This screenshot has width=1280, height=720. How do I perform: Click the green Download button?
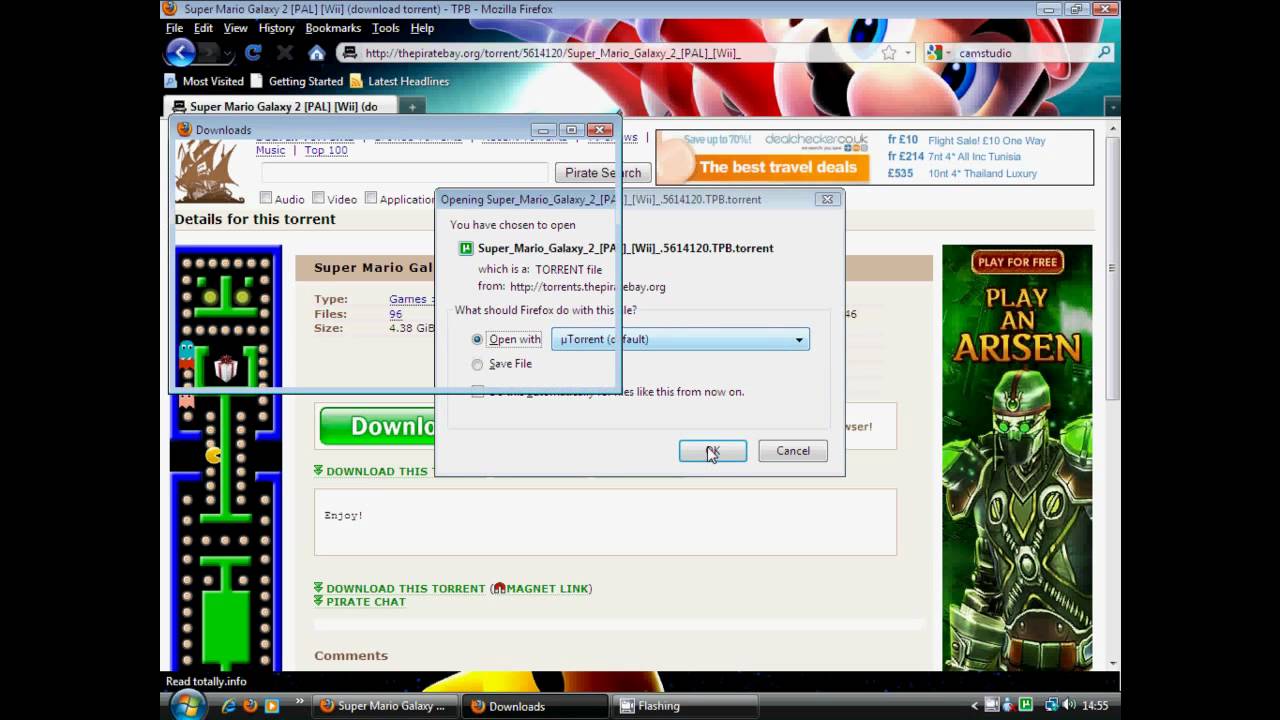click(377, 426)
